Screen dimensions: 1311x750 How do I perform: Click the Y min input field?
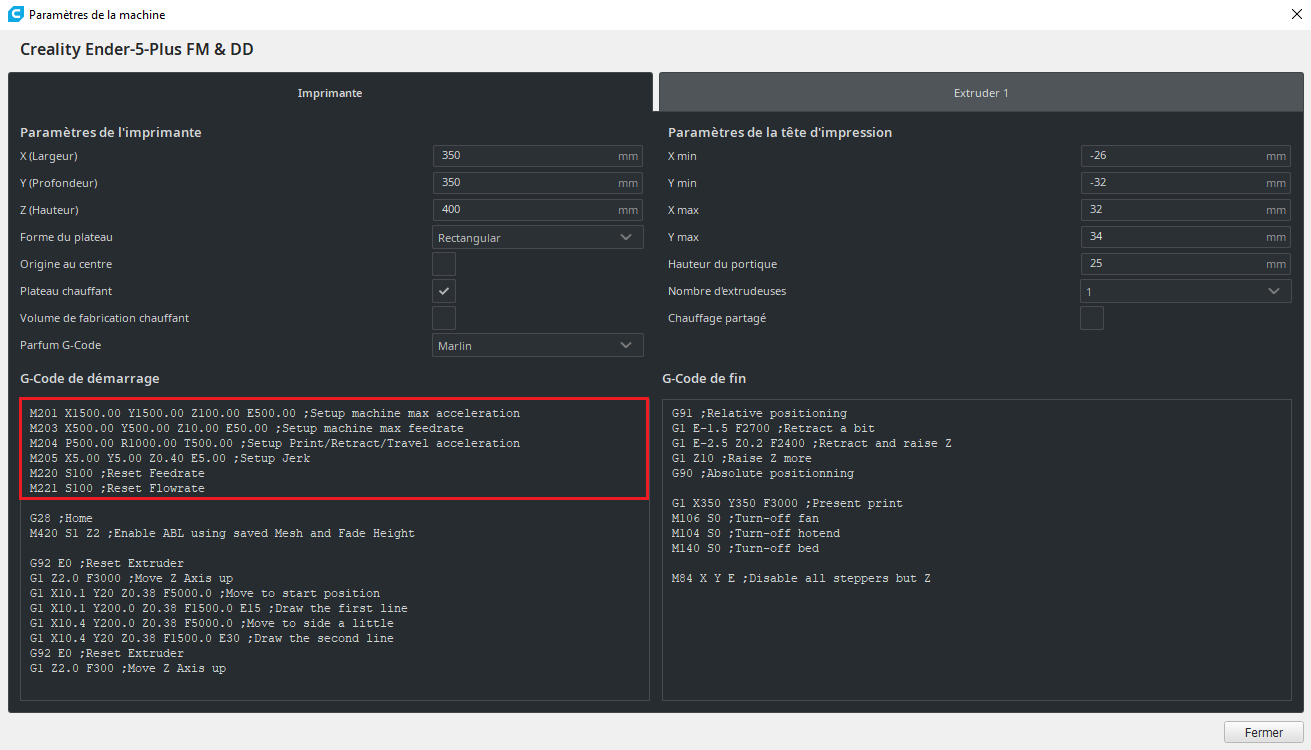pyautogui.click(x=1186, y=183)
